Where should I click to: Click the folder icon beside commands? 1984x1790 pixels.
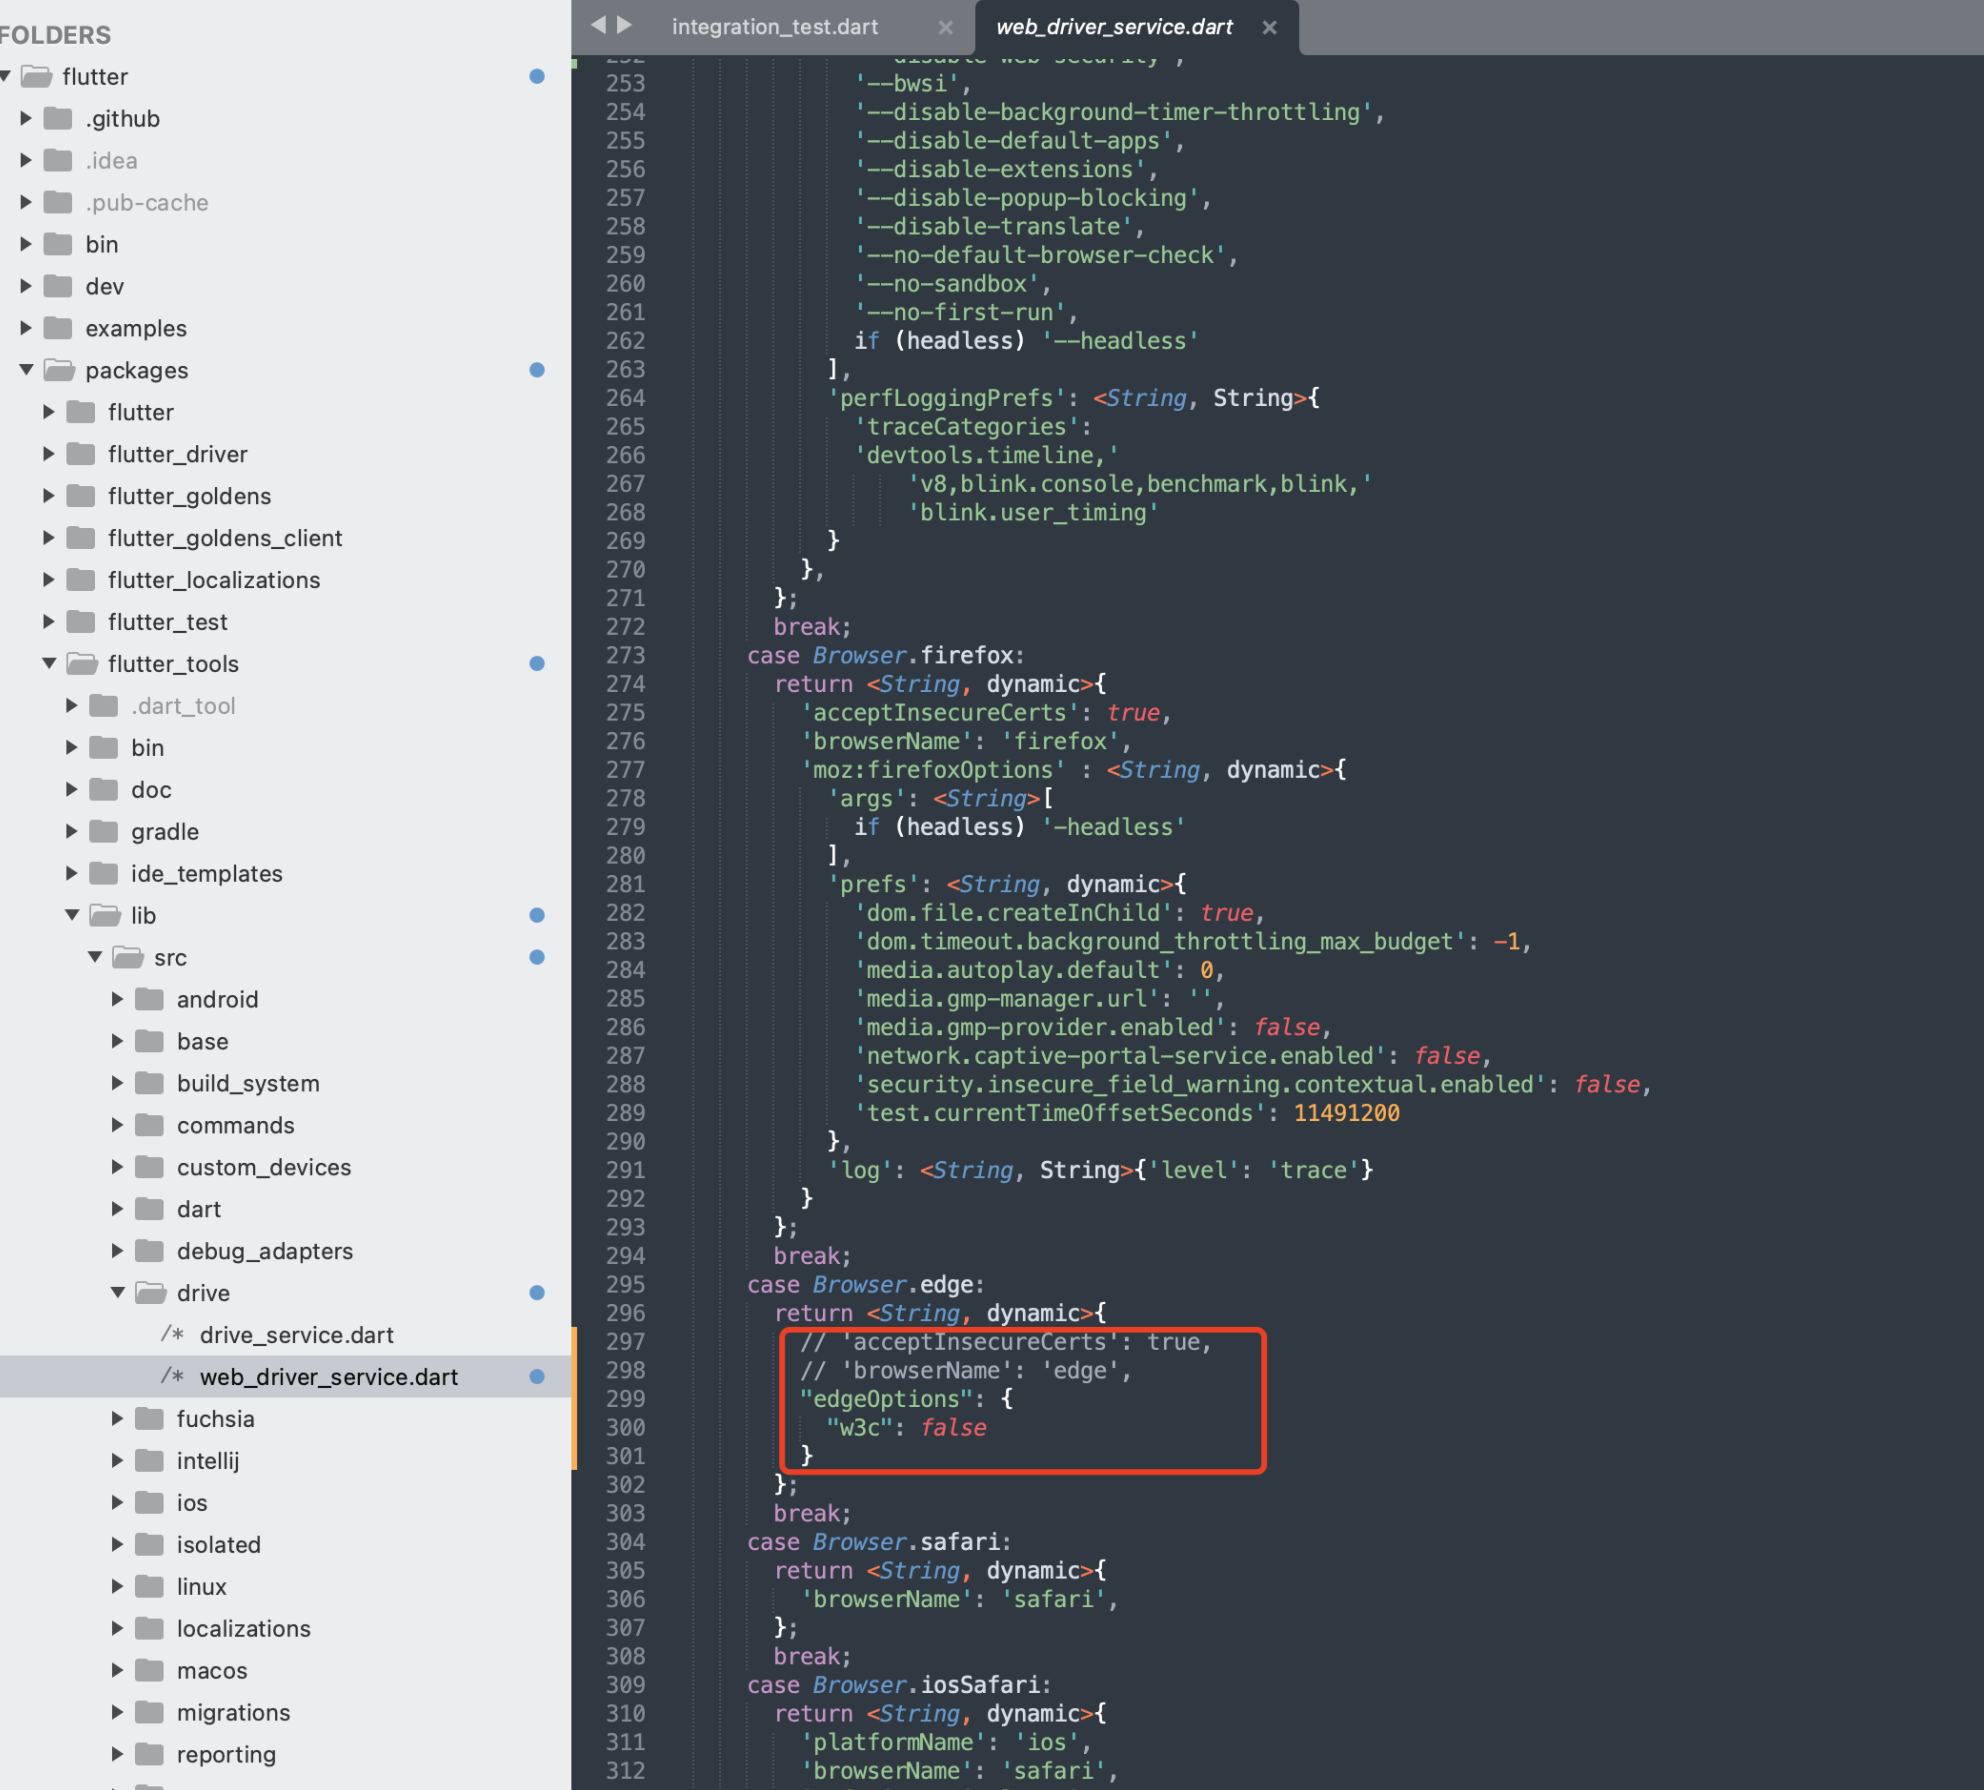coord(148,1124)
